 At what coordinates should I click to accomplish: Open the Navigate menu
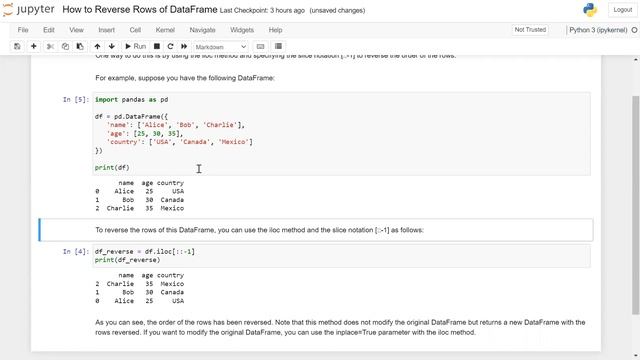[x=202, y=30]
